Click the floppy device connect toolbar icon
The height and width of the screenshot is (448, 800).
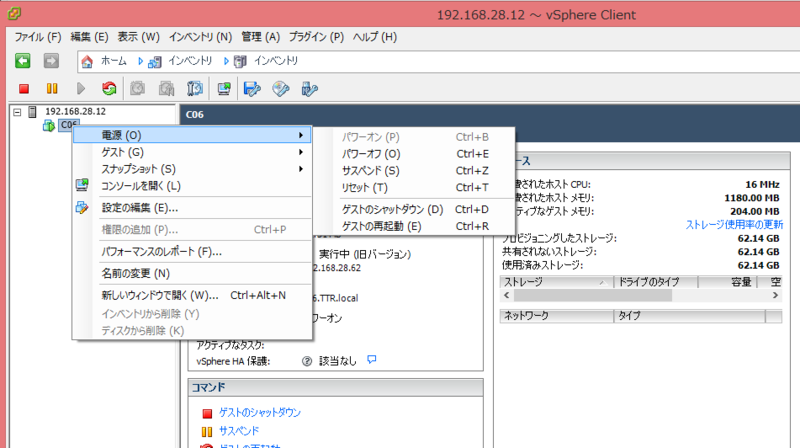tap(252, 89)
